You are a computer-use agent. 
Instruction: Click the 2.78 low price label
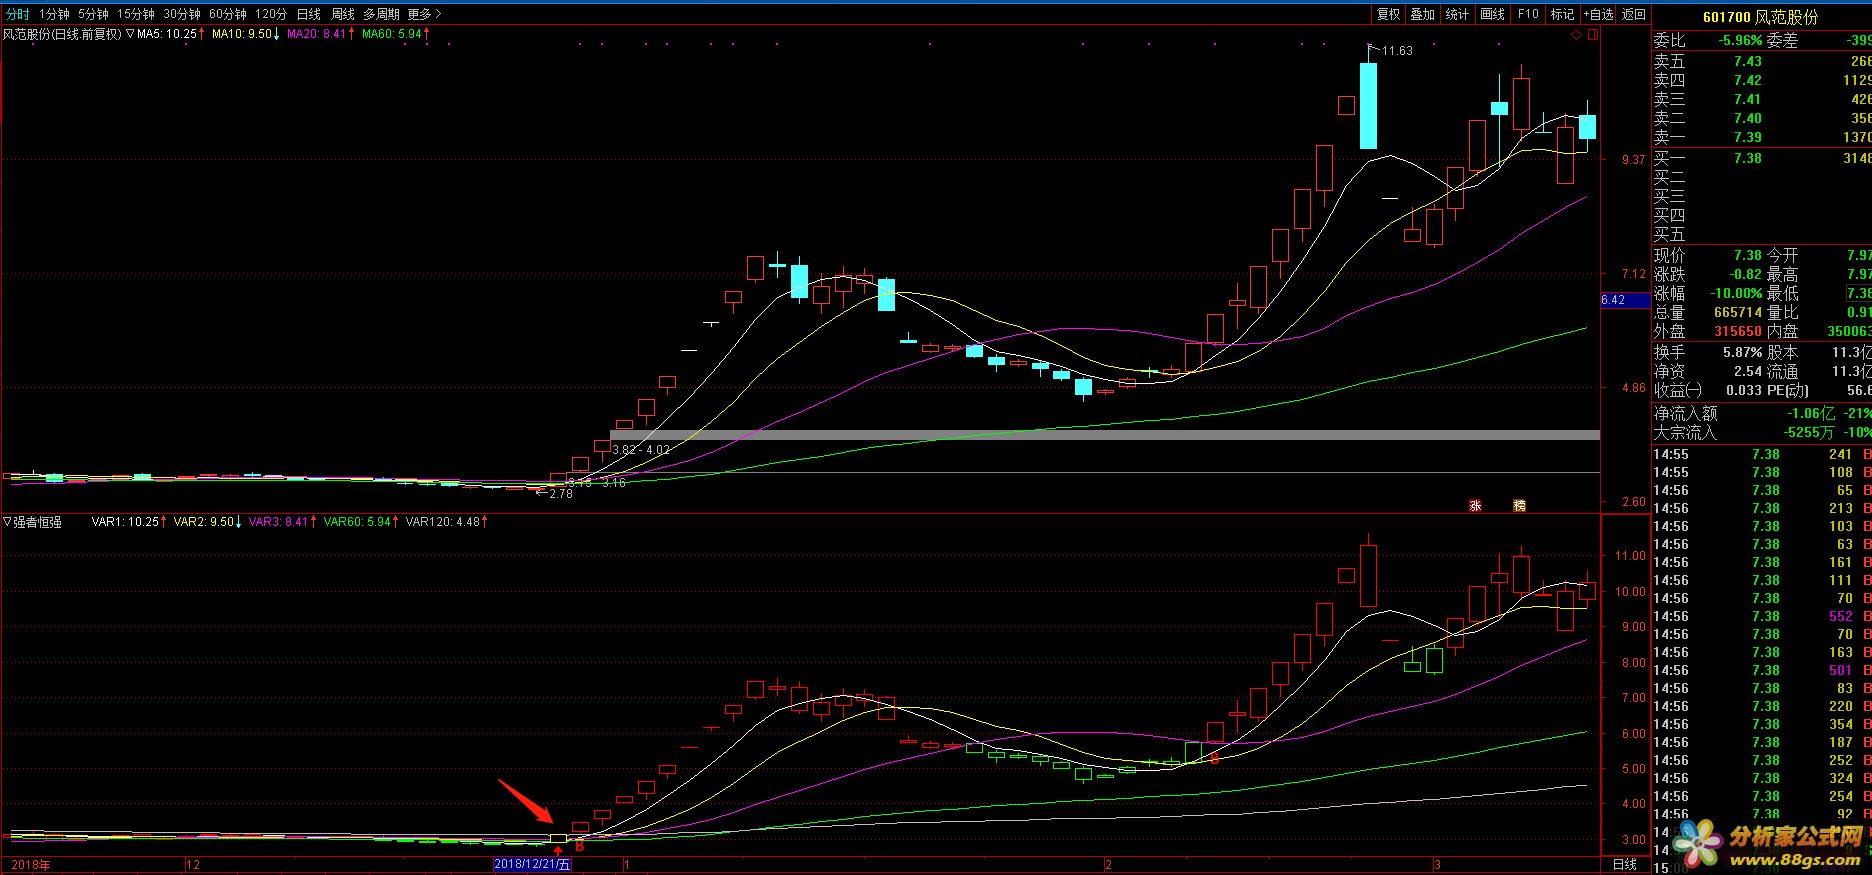(561, 493)
